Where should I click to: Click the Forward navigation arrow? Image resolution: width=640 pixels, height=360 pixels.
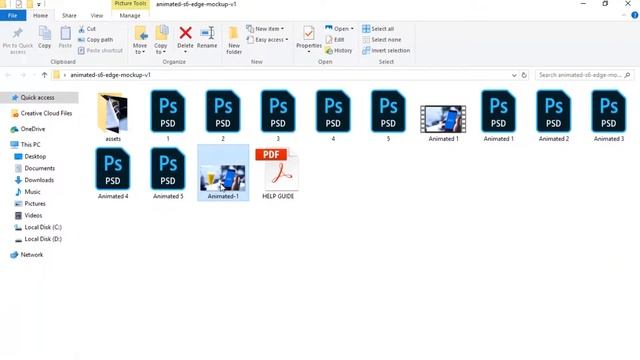click(x=23, y=75)
